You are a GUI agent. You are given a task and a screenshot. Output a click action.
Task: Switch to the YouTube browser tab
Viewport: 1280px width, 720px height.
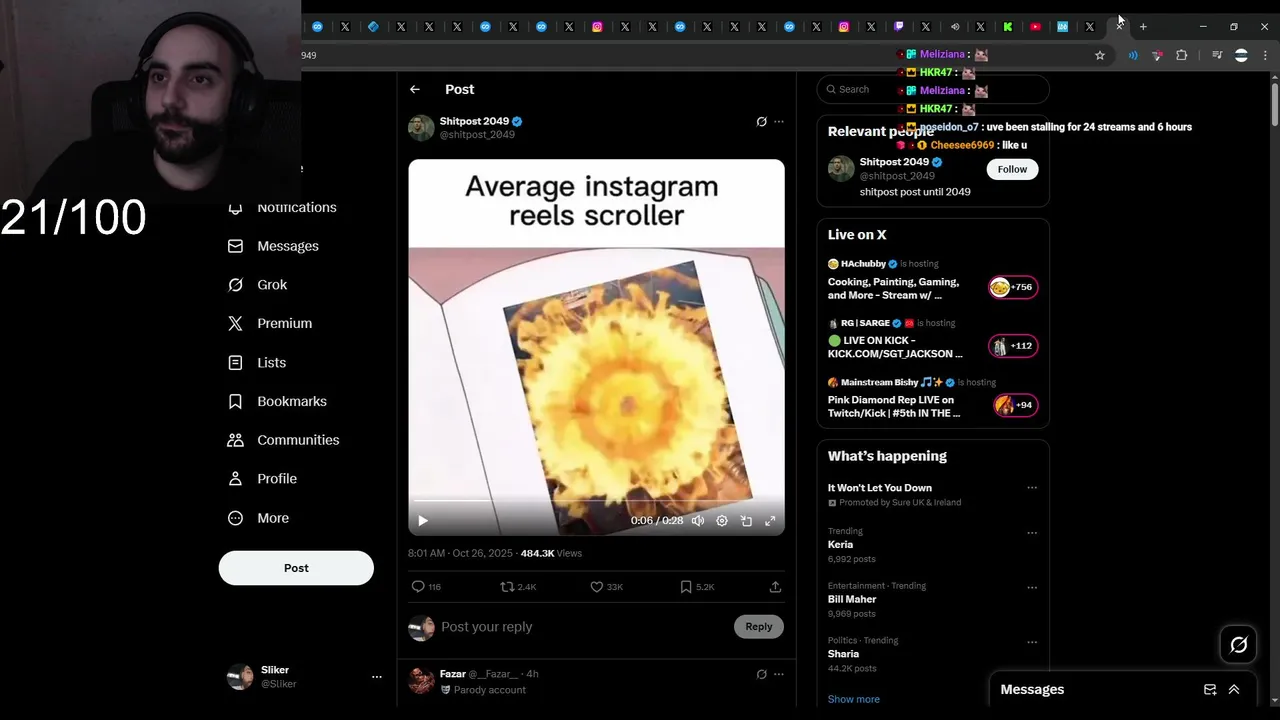tap(1035, 27)
